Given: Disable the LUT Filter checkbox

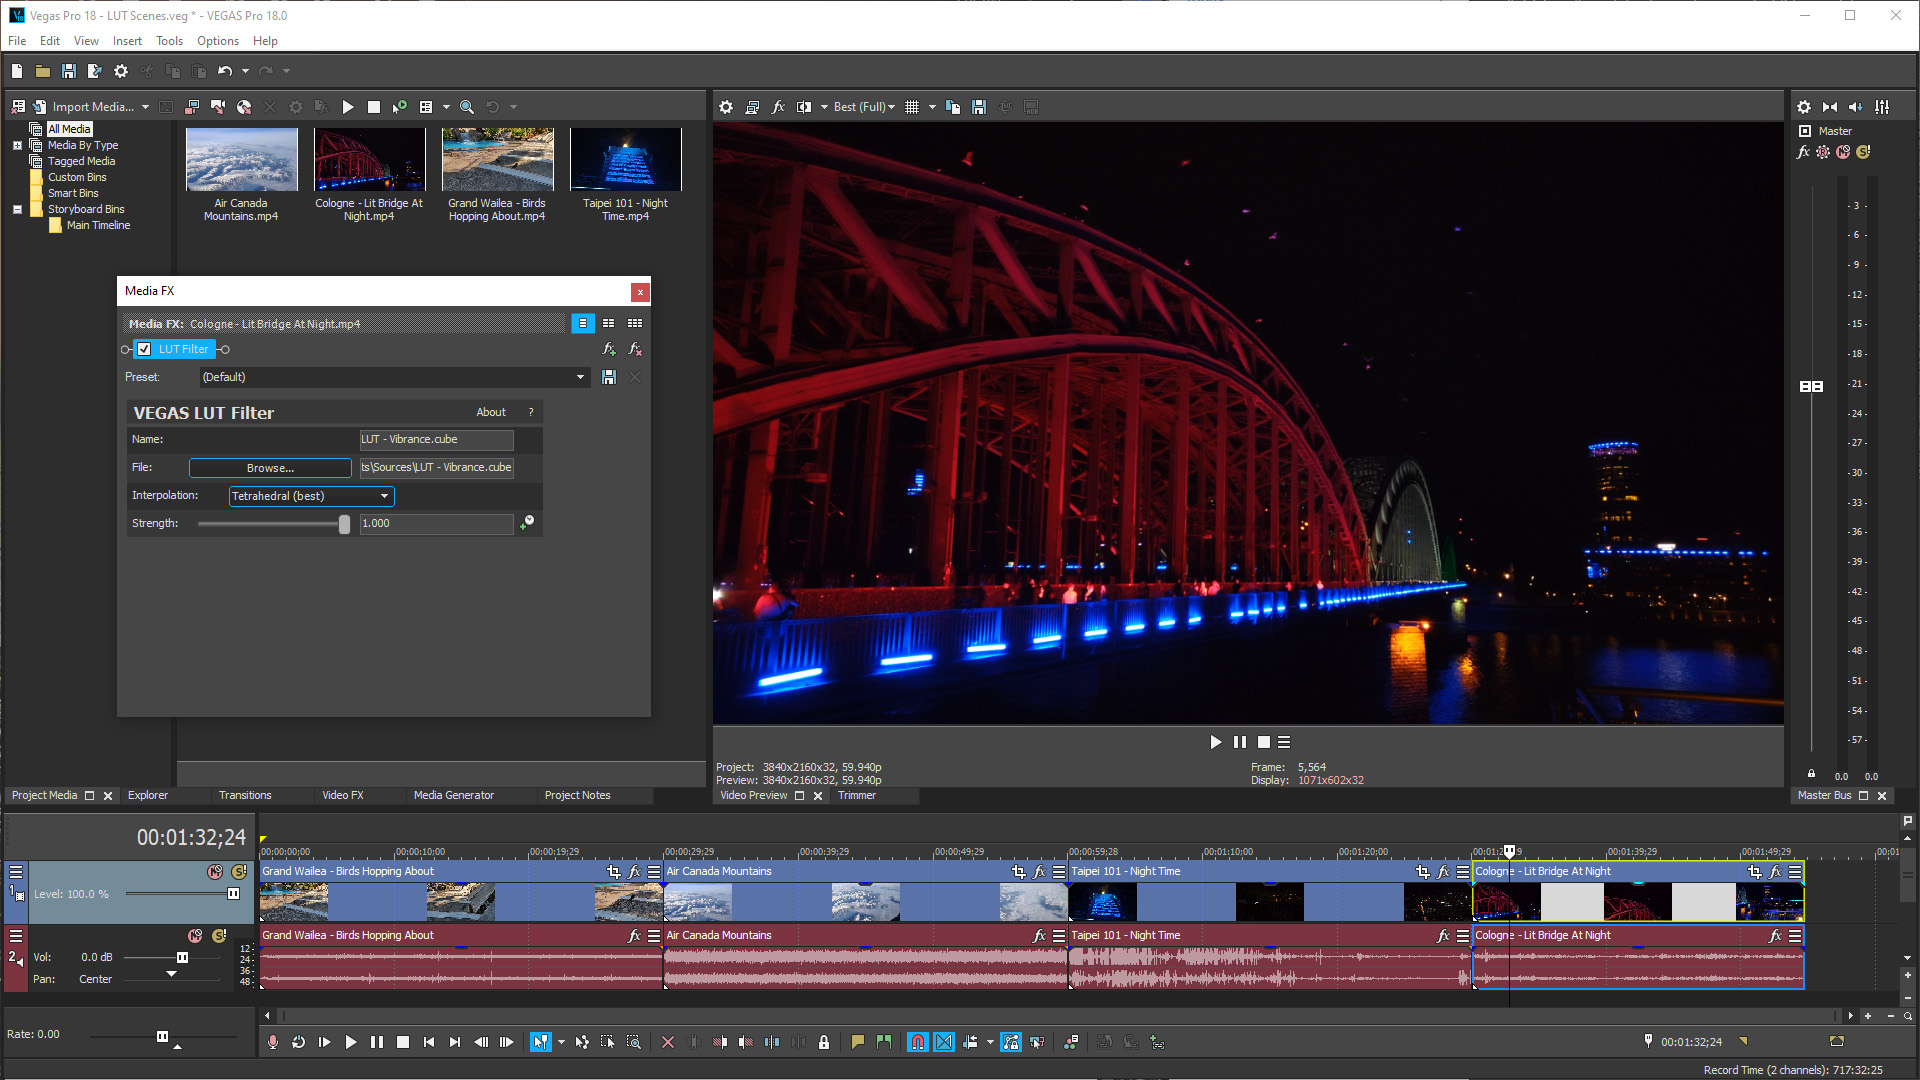Looking at the screenshot, I should tap(144, 349).
